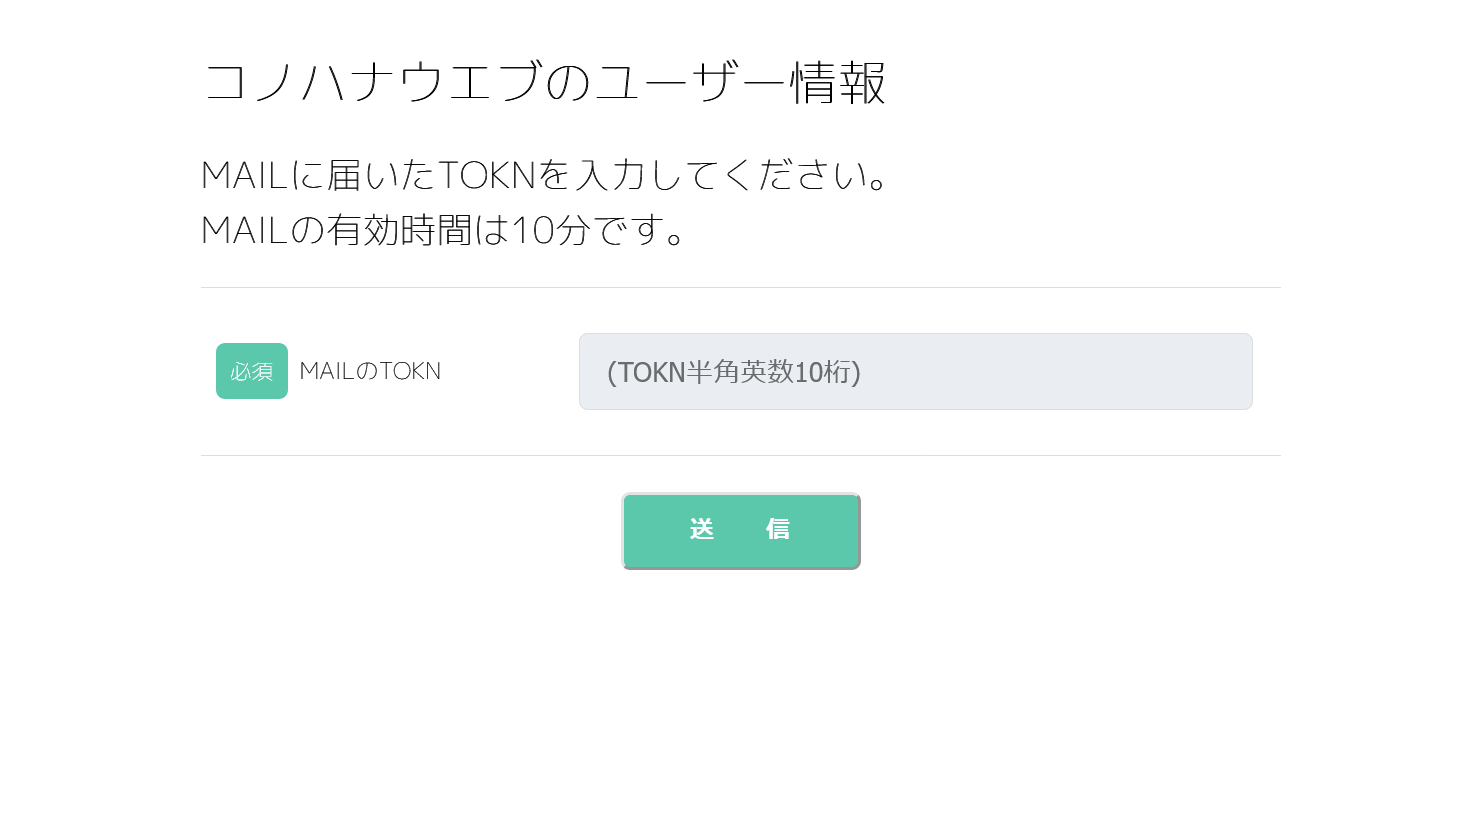Click the horizontal divider above the token row
This screenshot has width=1480, height=832.
click(740, 288)
